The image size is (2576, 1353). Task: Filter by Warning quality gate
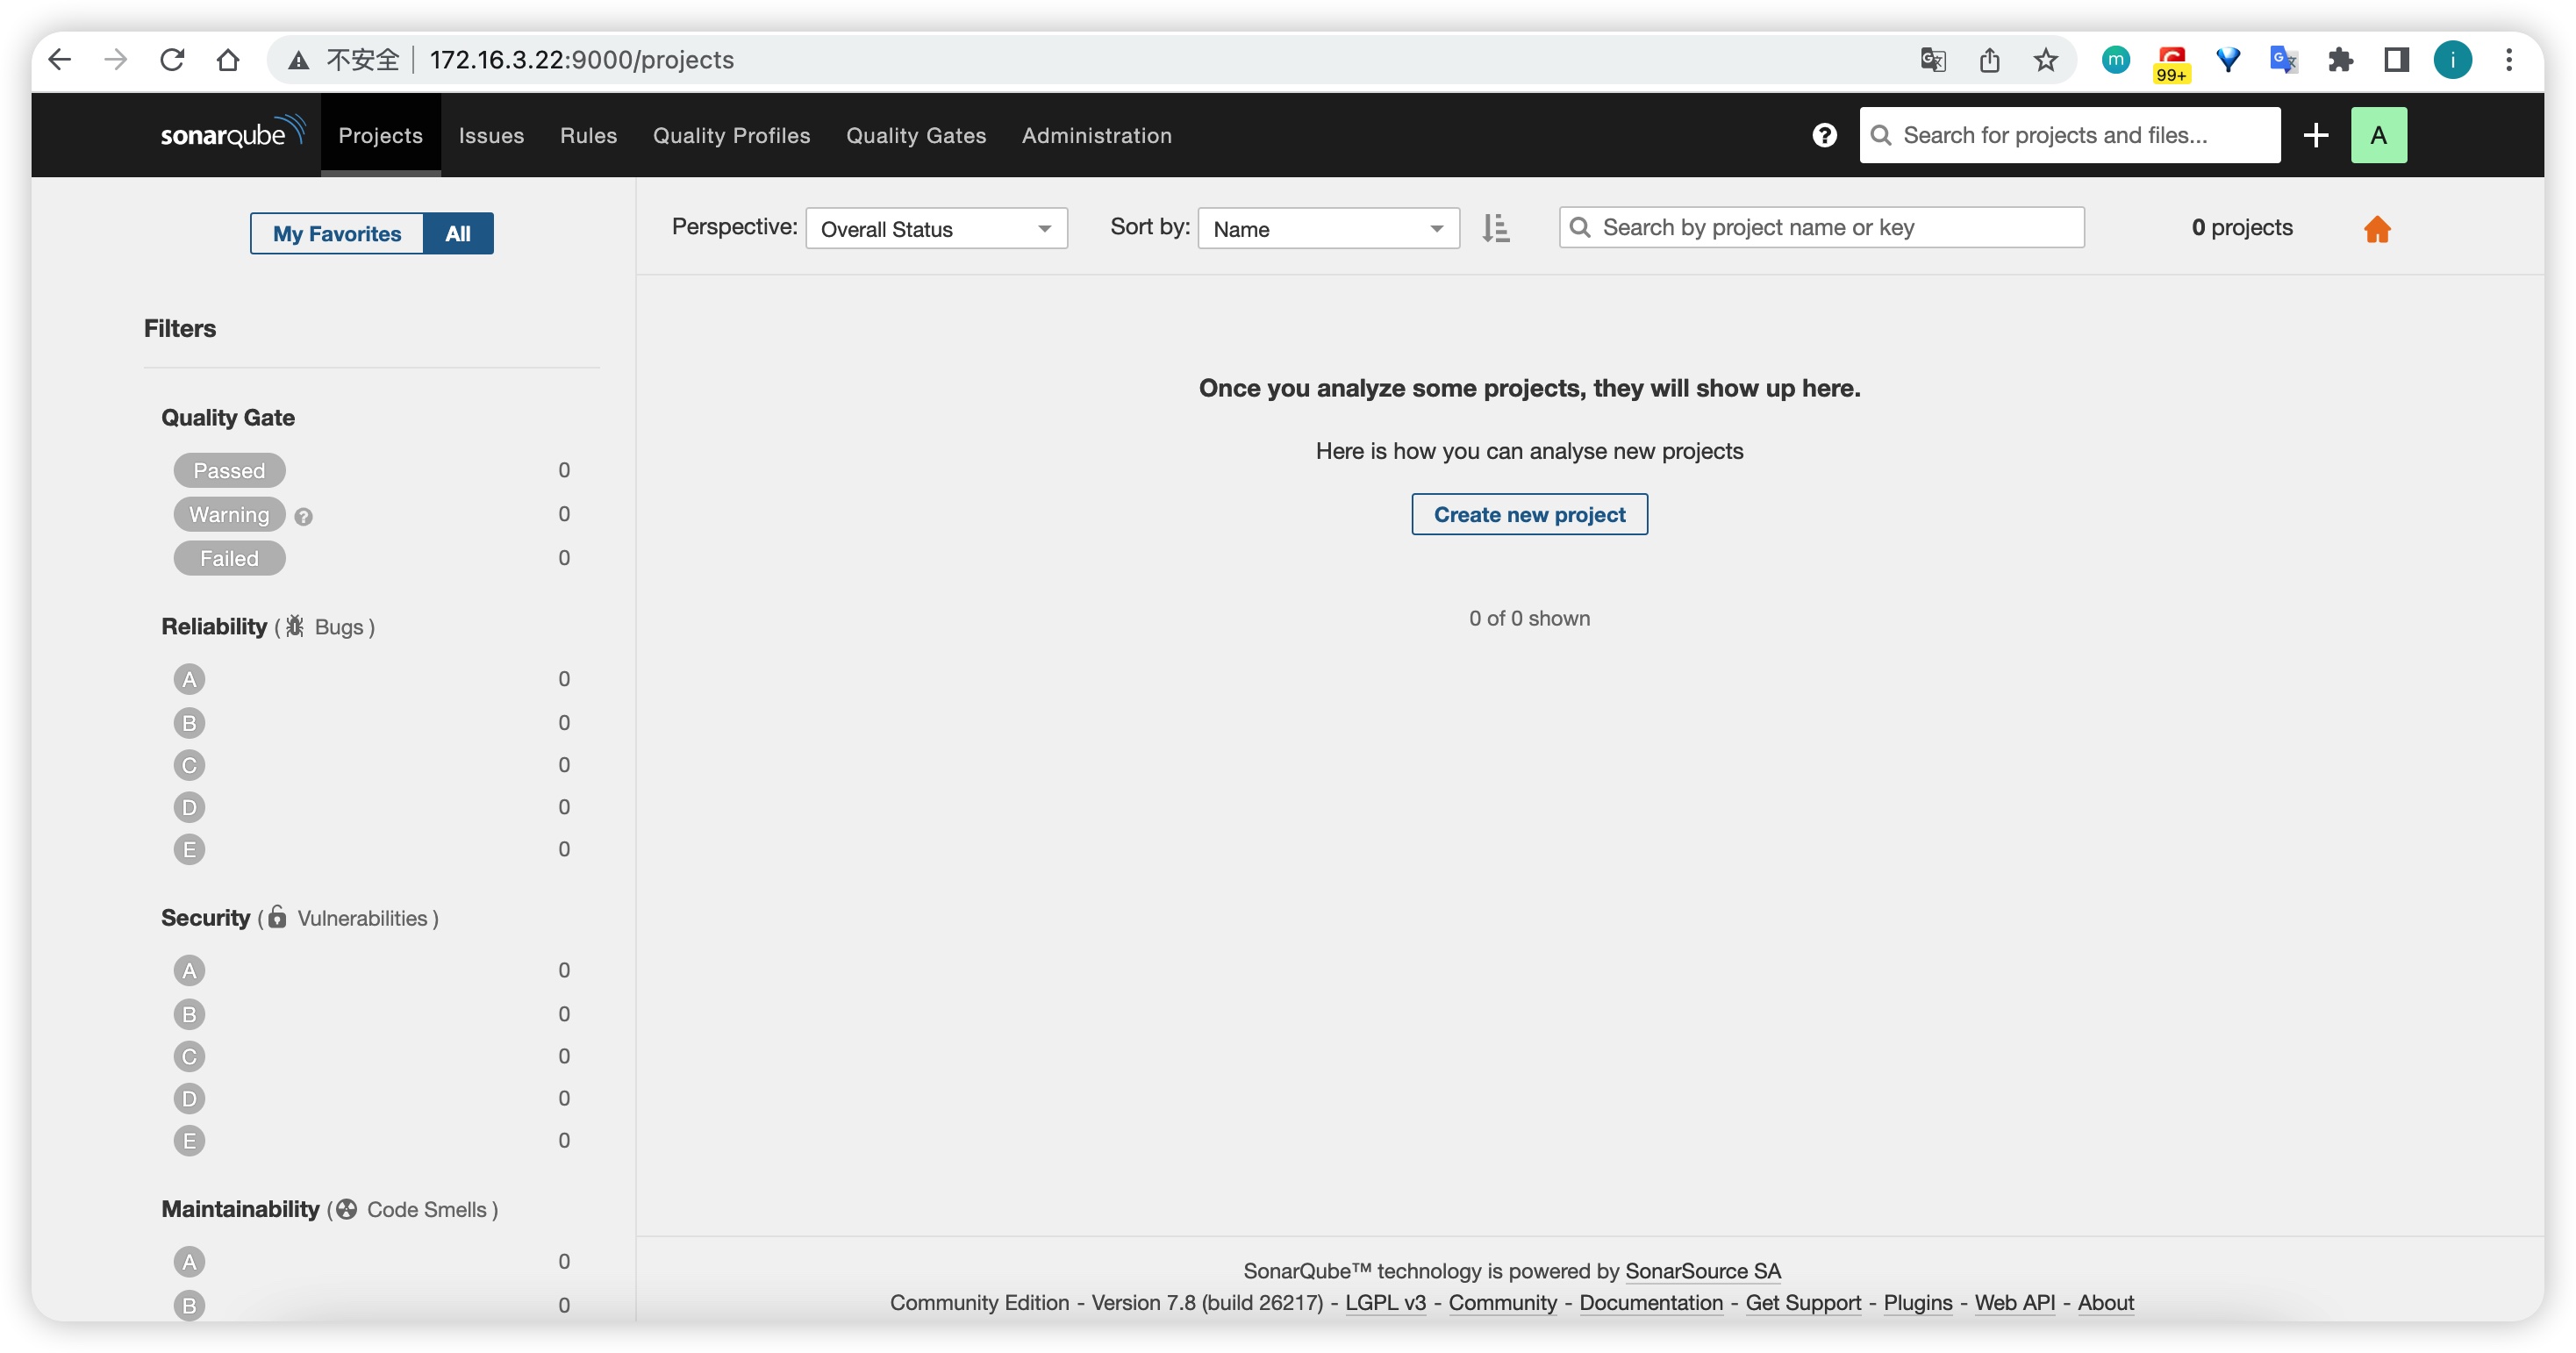pos(229,514)
